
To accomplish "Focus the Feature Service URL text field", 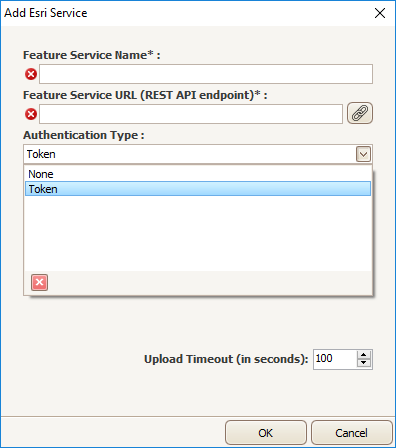I will pos(191,114).
